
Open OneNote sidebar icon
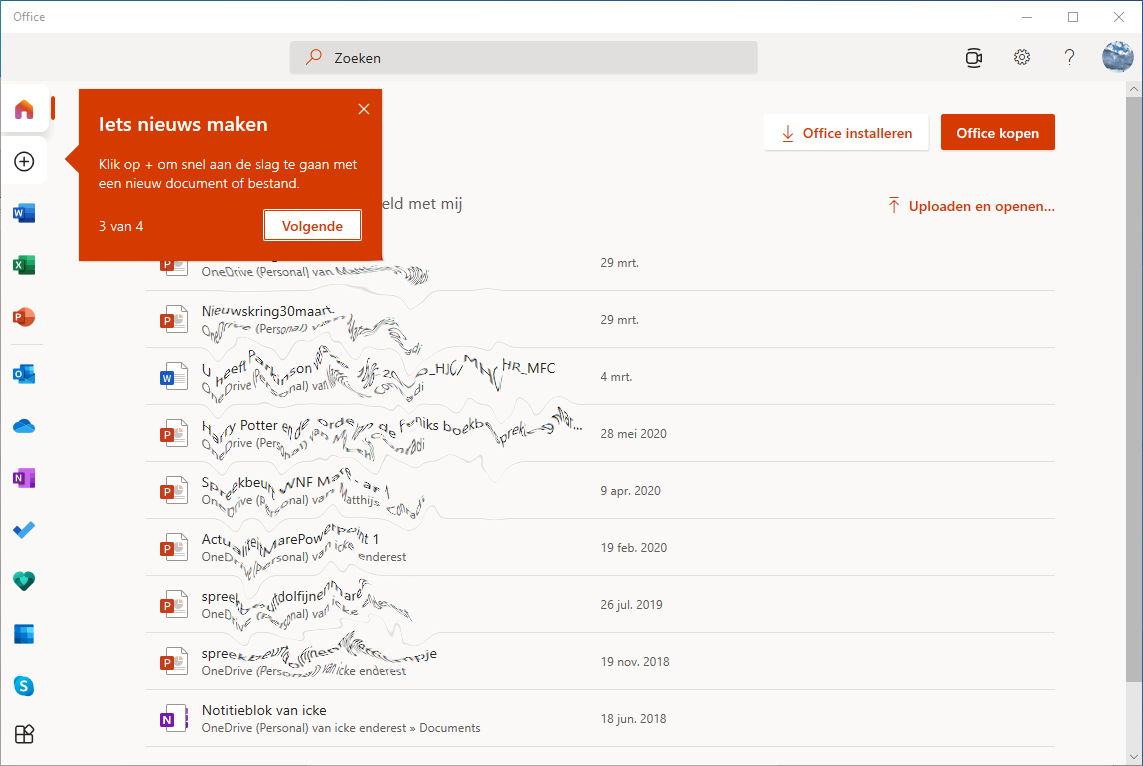[x=24, y=479]
